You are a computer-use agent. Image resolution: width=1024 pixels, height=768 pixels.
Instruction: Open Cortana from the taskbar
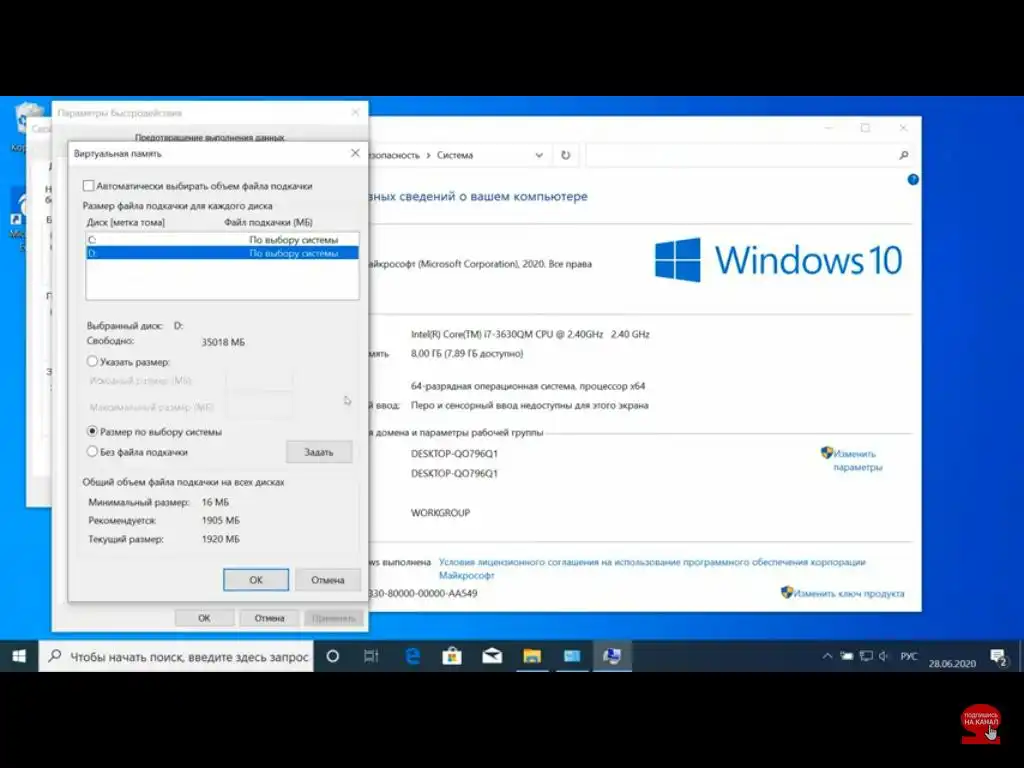click(x=332, y=656)
